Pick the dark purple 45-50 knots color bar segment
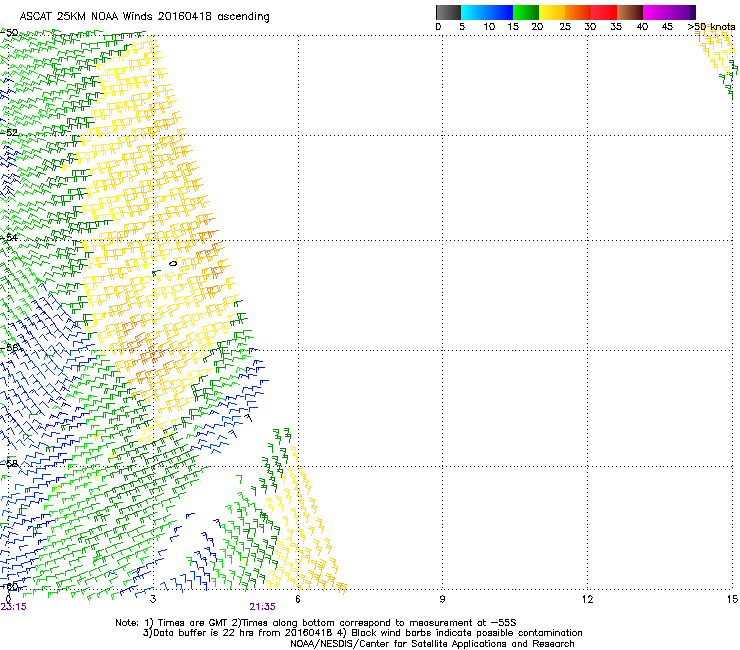 682,12
